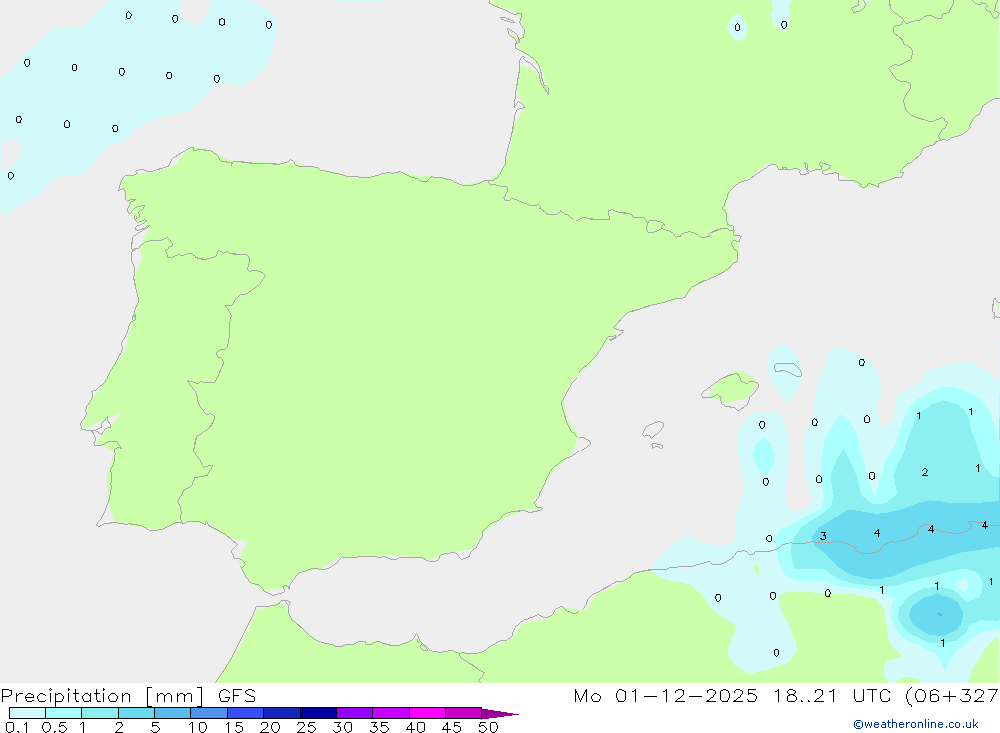Choose the 10–15 mm legend color swatch
1000x733 pixels.
point(209,713)
